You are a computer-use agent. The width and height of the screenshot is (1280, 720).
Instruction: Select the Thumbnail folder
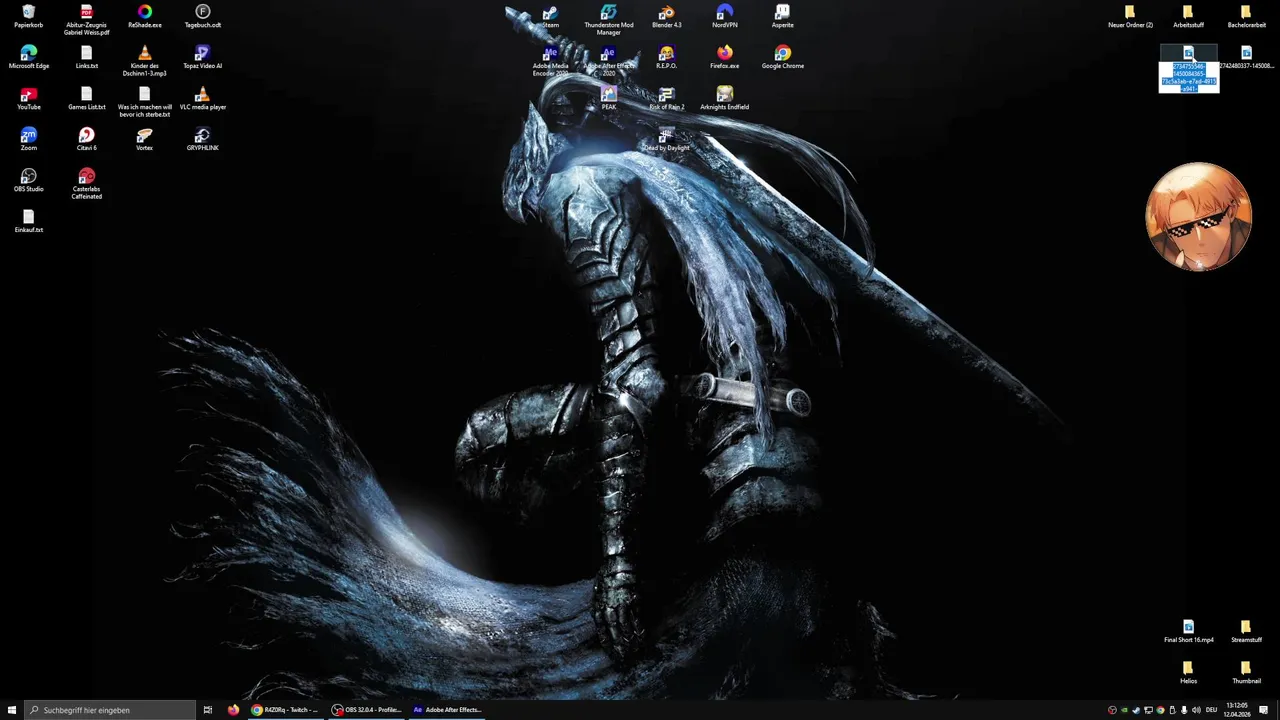point(1246,672)
